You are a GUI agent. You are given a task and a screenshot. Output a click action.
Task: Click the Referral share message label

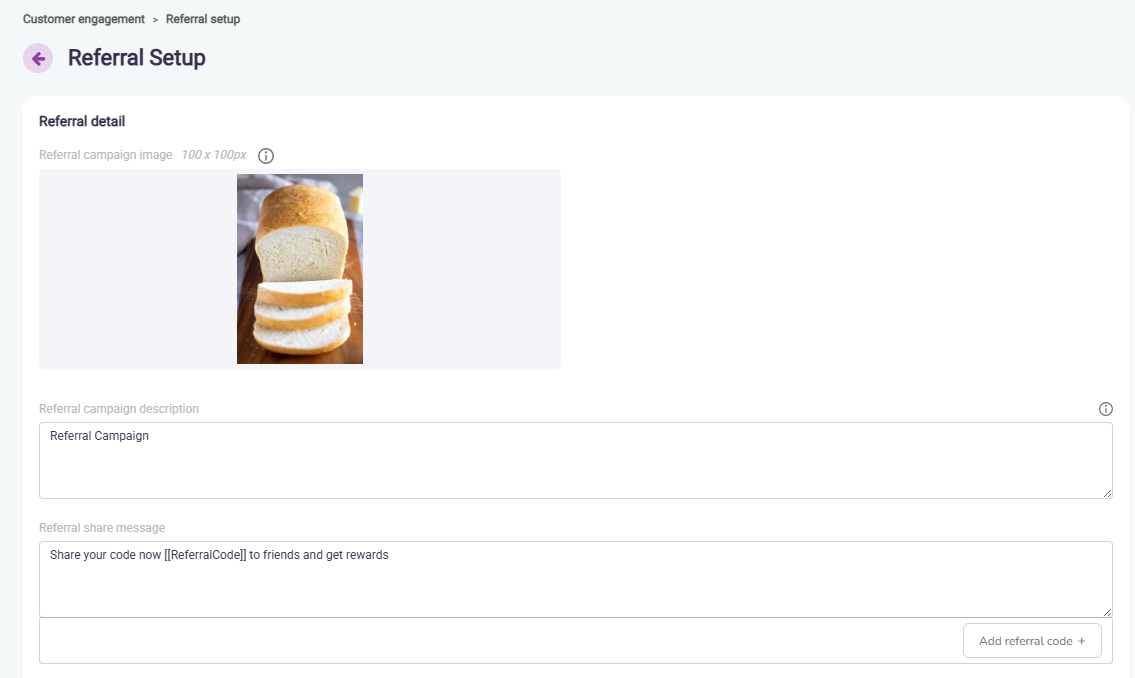coord(102,528)
